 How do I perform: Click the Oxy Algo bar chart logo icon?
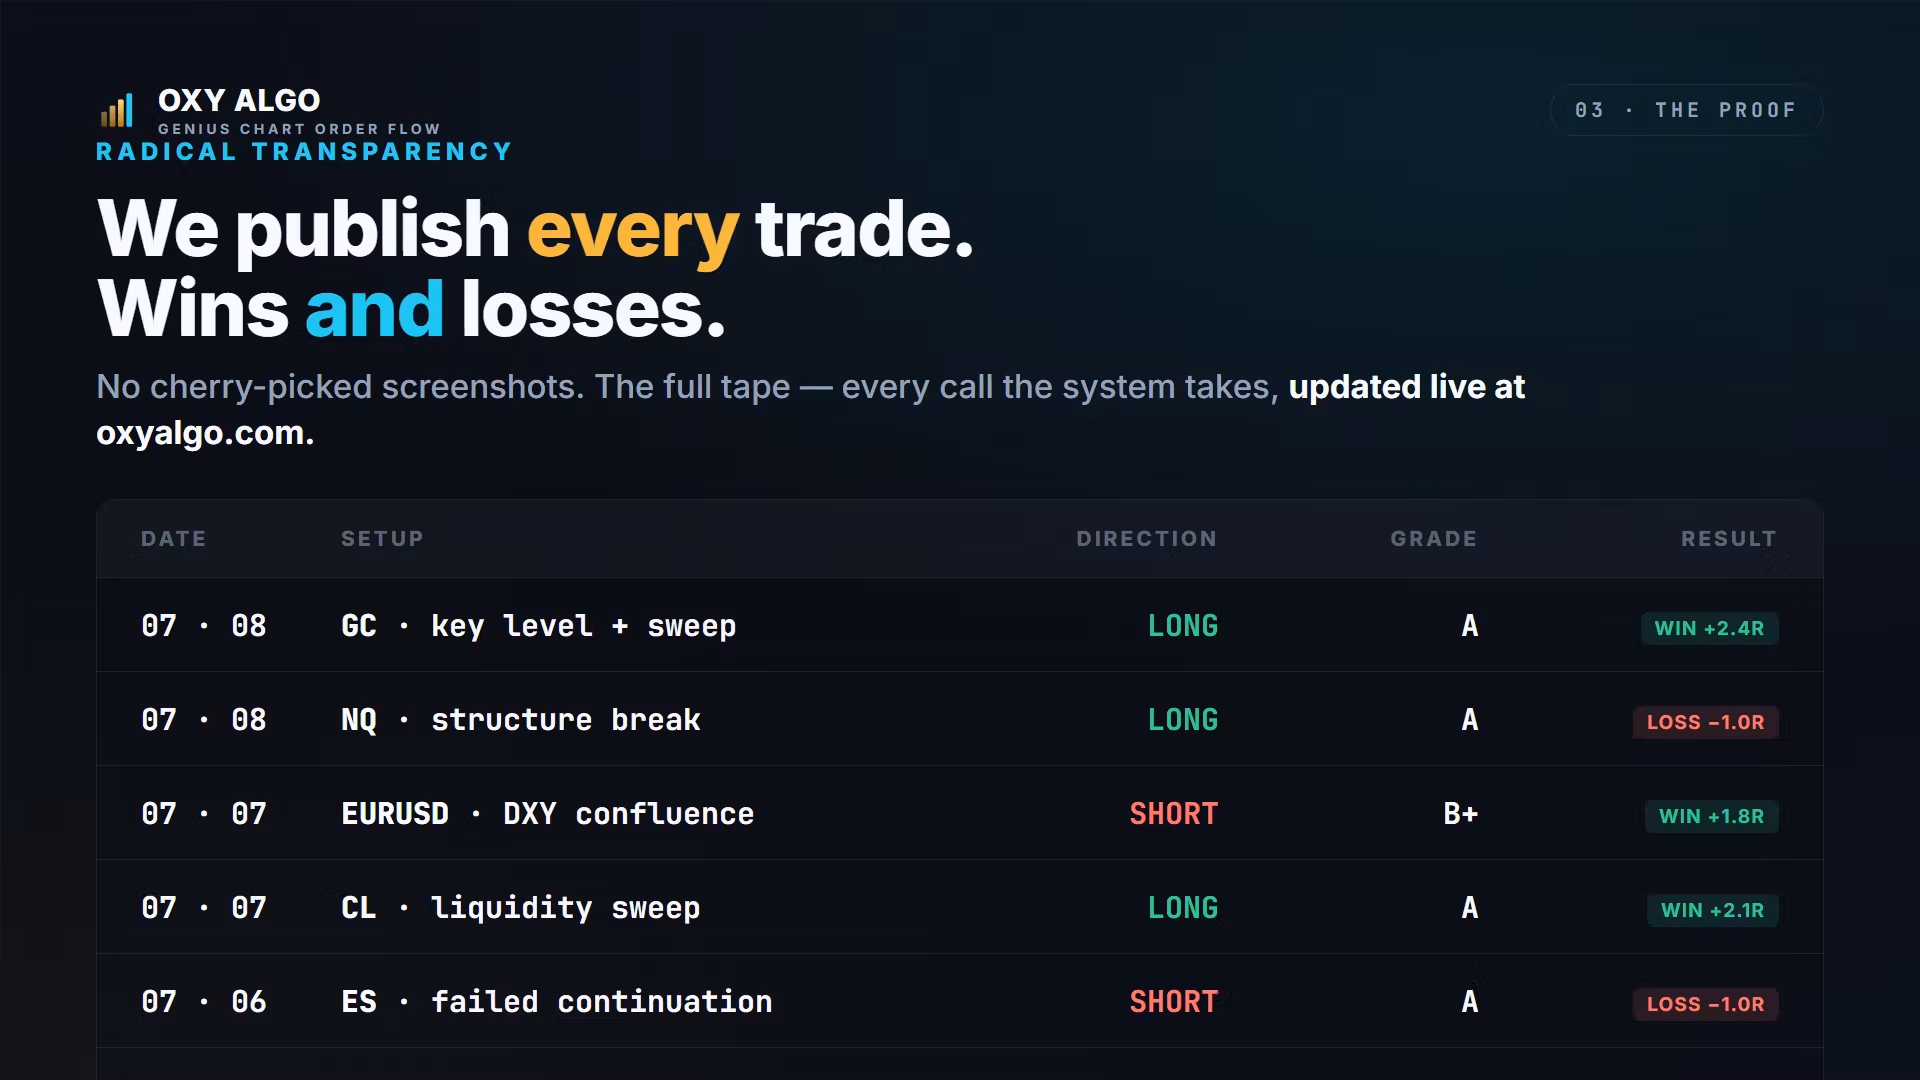click(x=116, y=110)
